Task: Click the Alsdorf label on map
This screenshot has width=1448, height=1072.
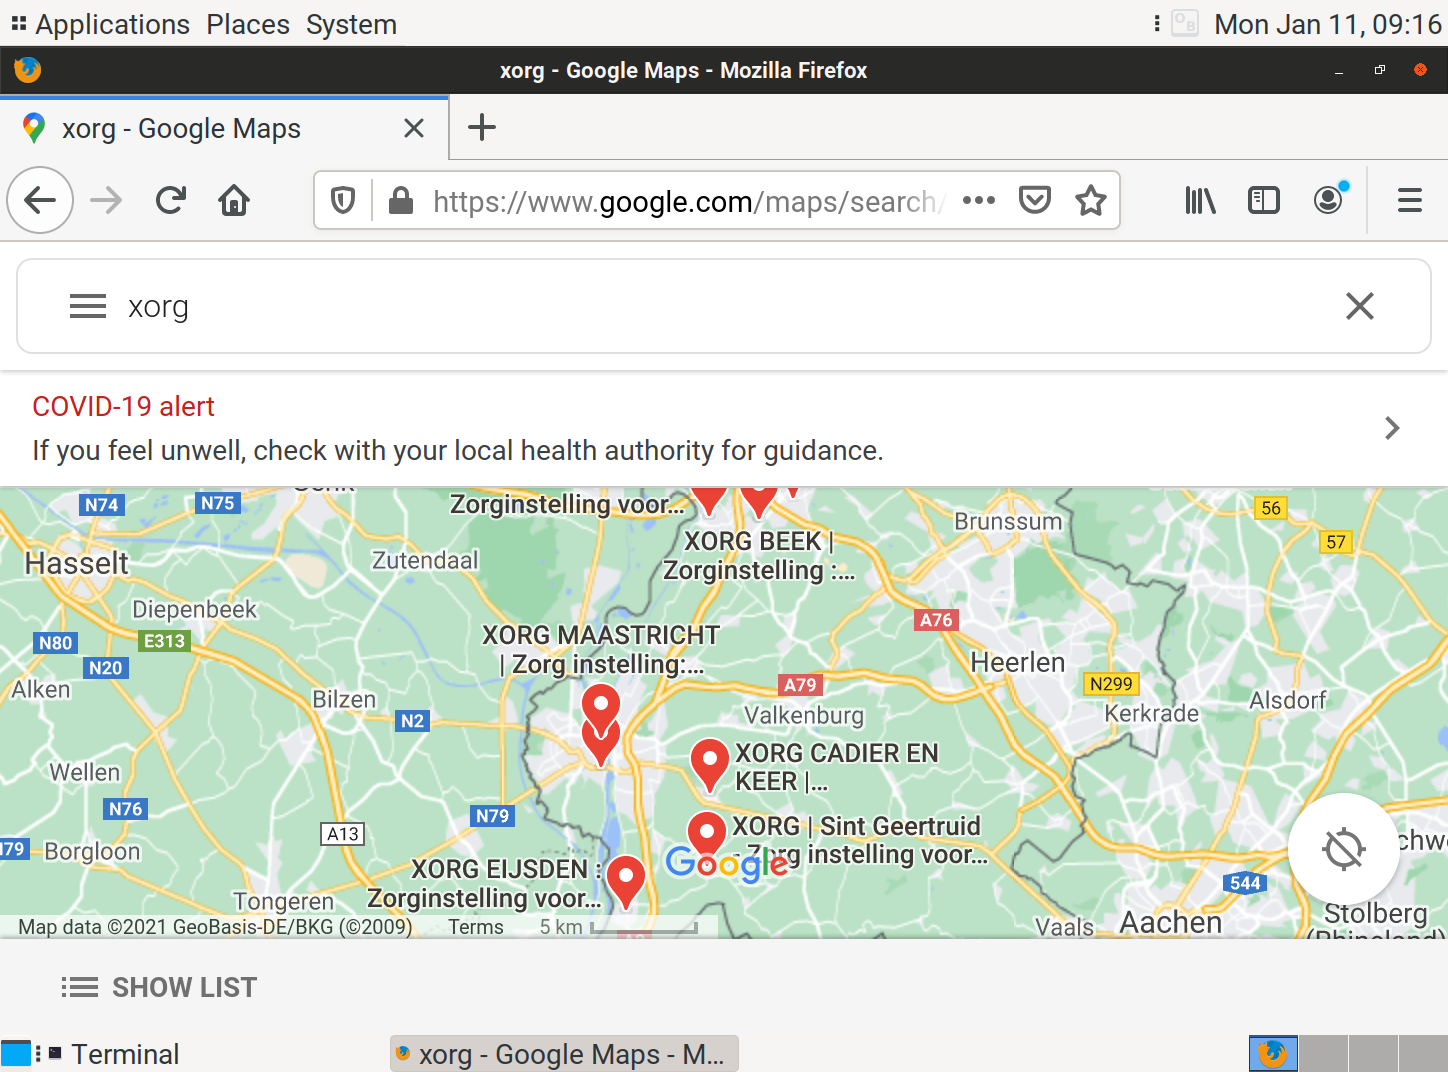Action: coord(1288,700)
